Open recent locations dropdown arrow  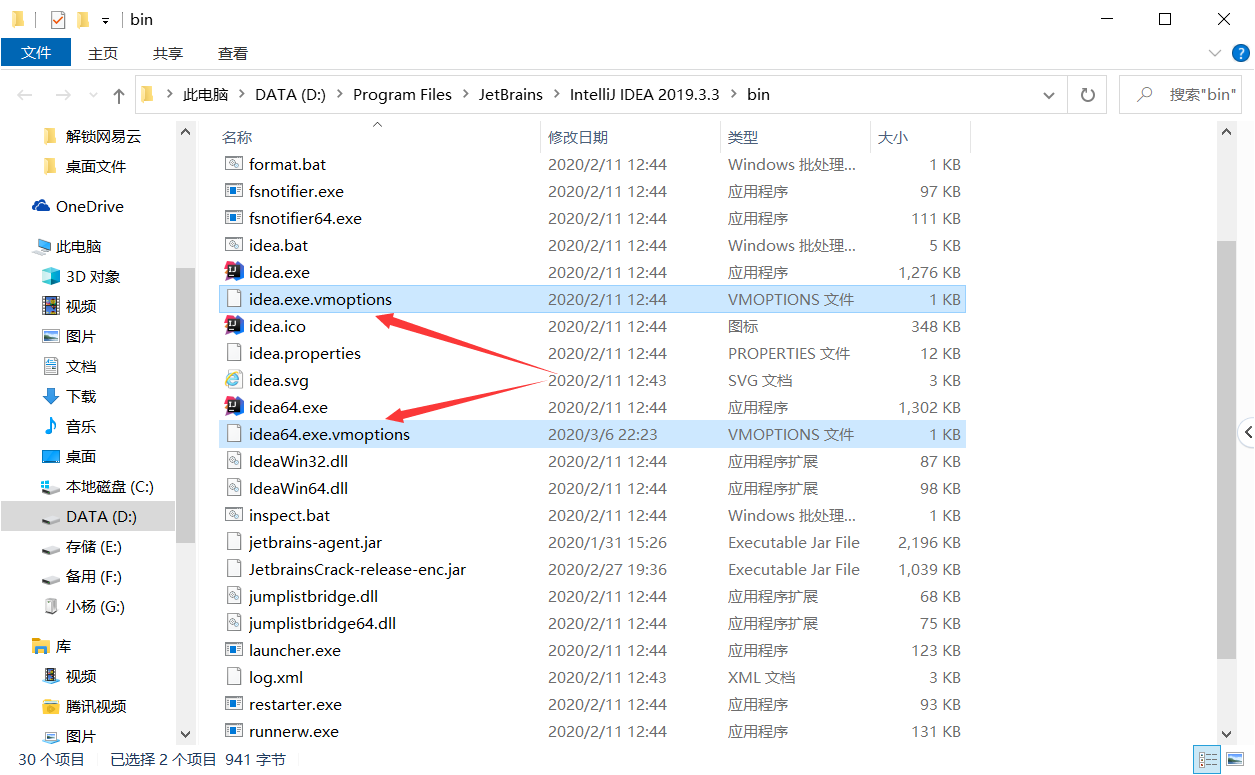[x=92, y=95]
